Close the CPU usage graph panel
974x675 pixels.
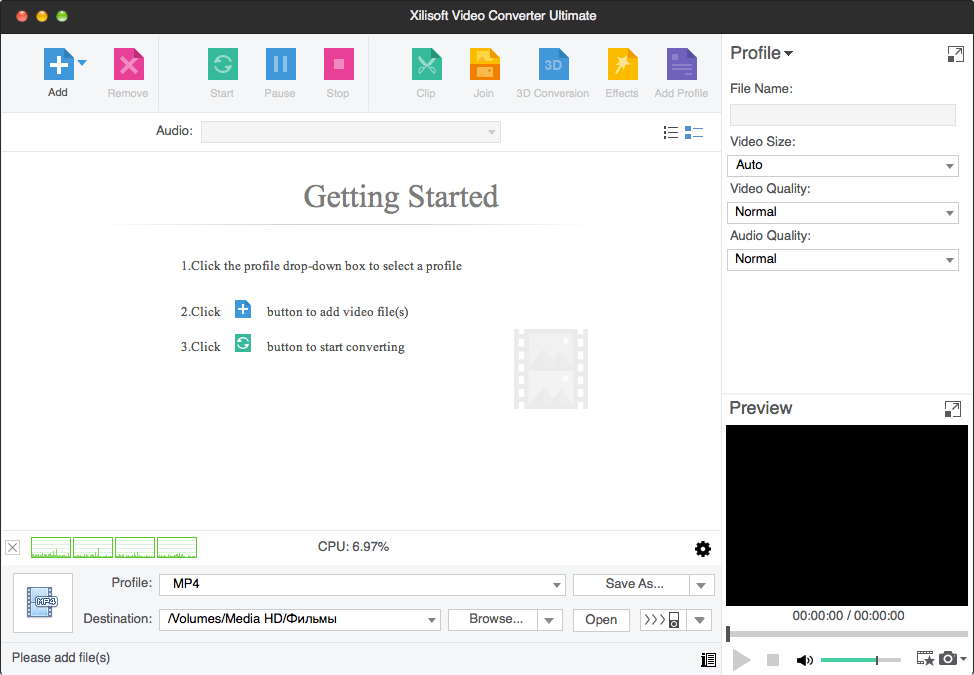(12, 548)
